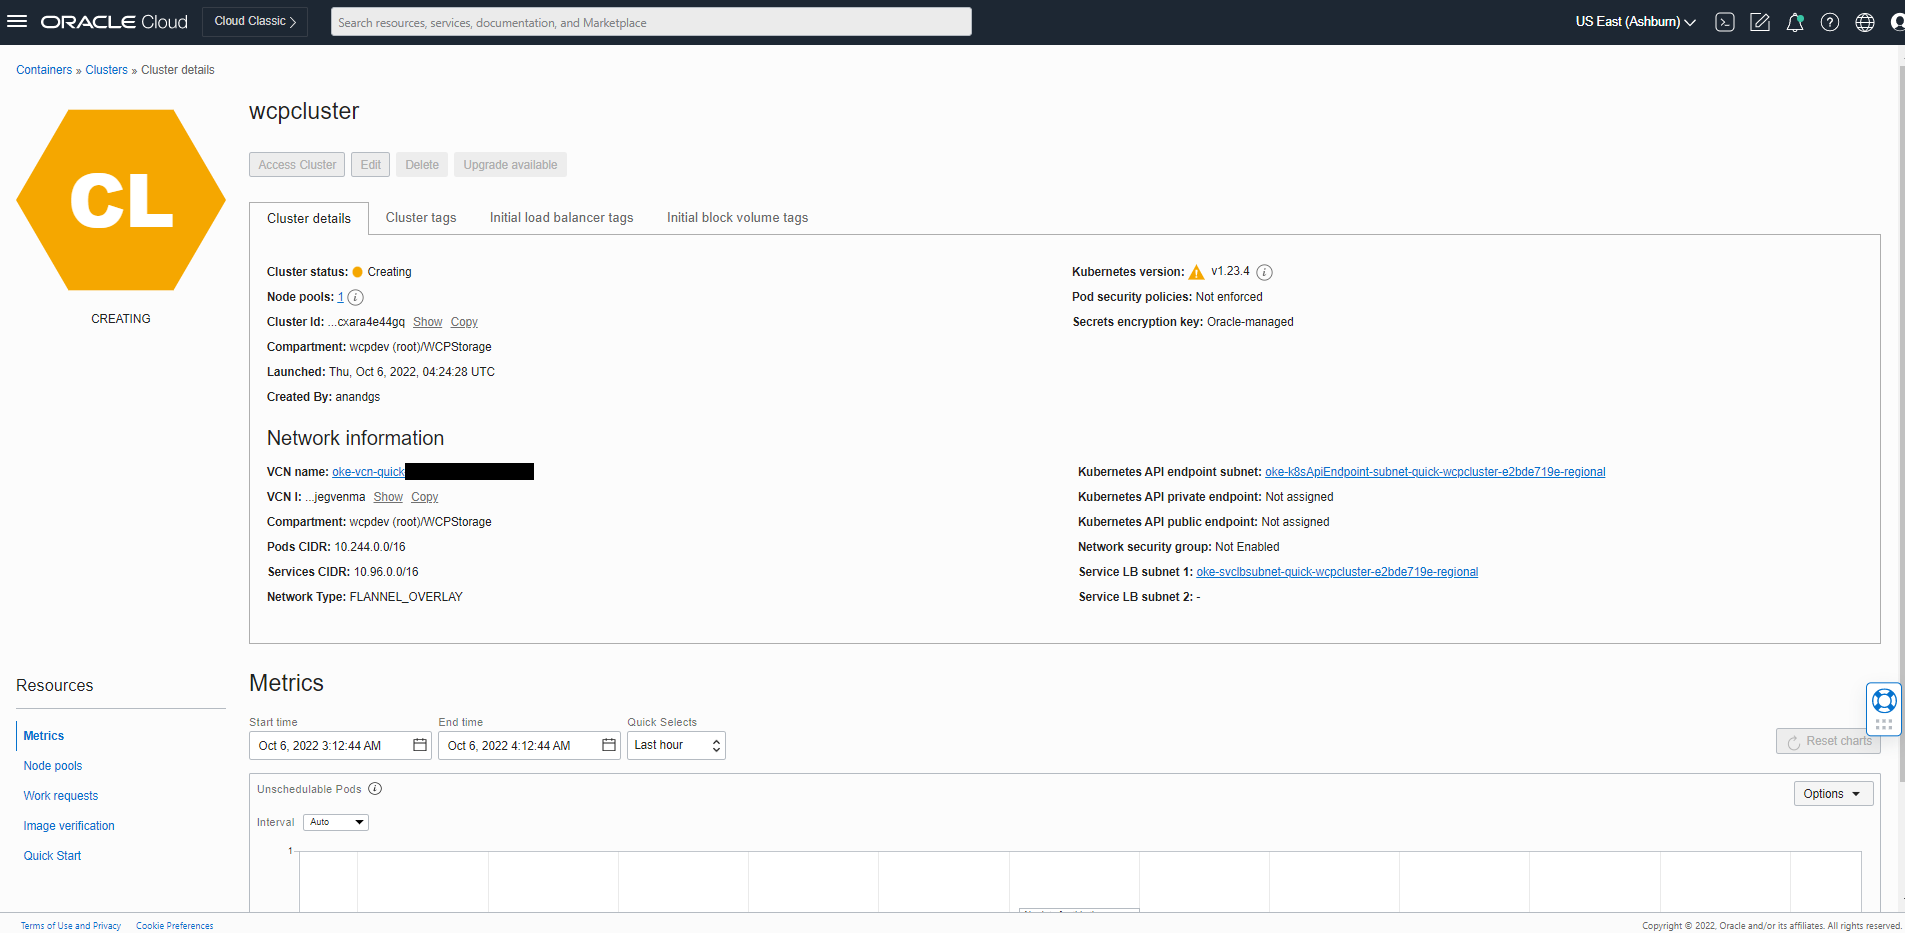Go to Clusters breadcrumb
The image size is (1905, 933).
106,70
